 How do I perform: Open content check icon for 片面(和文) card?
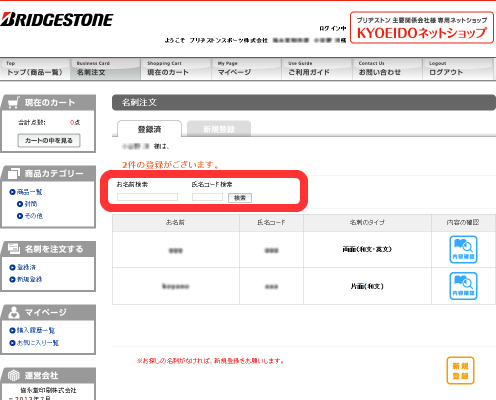click(x=463, y=286)
